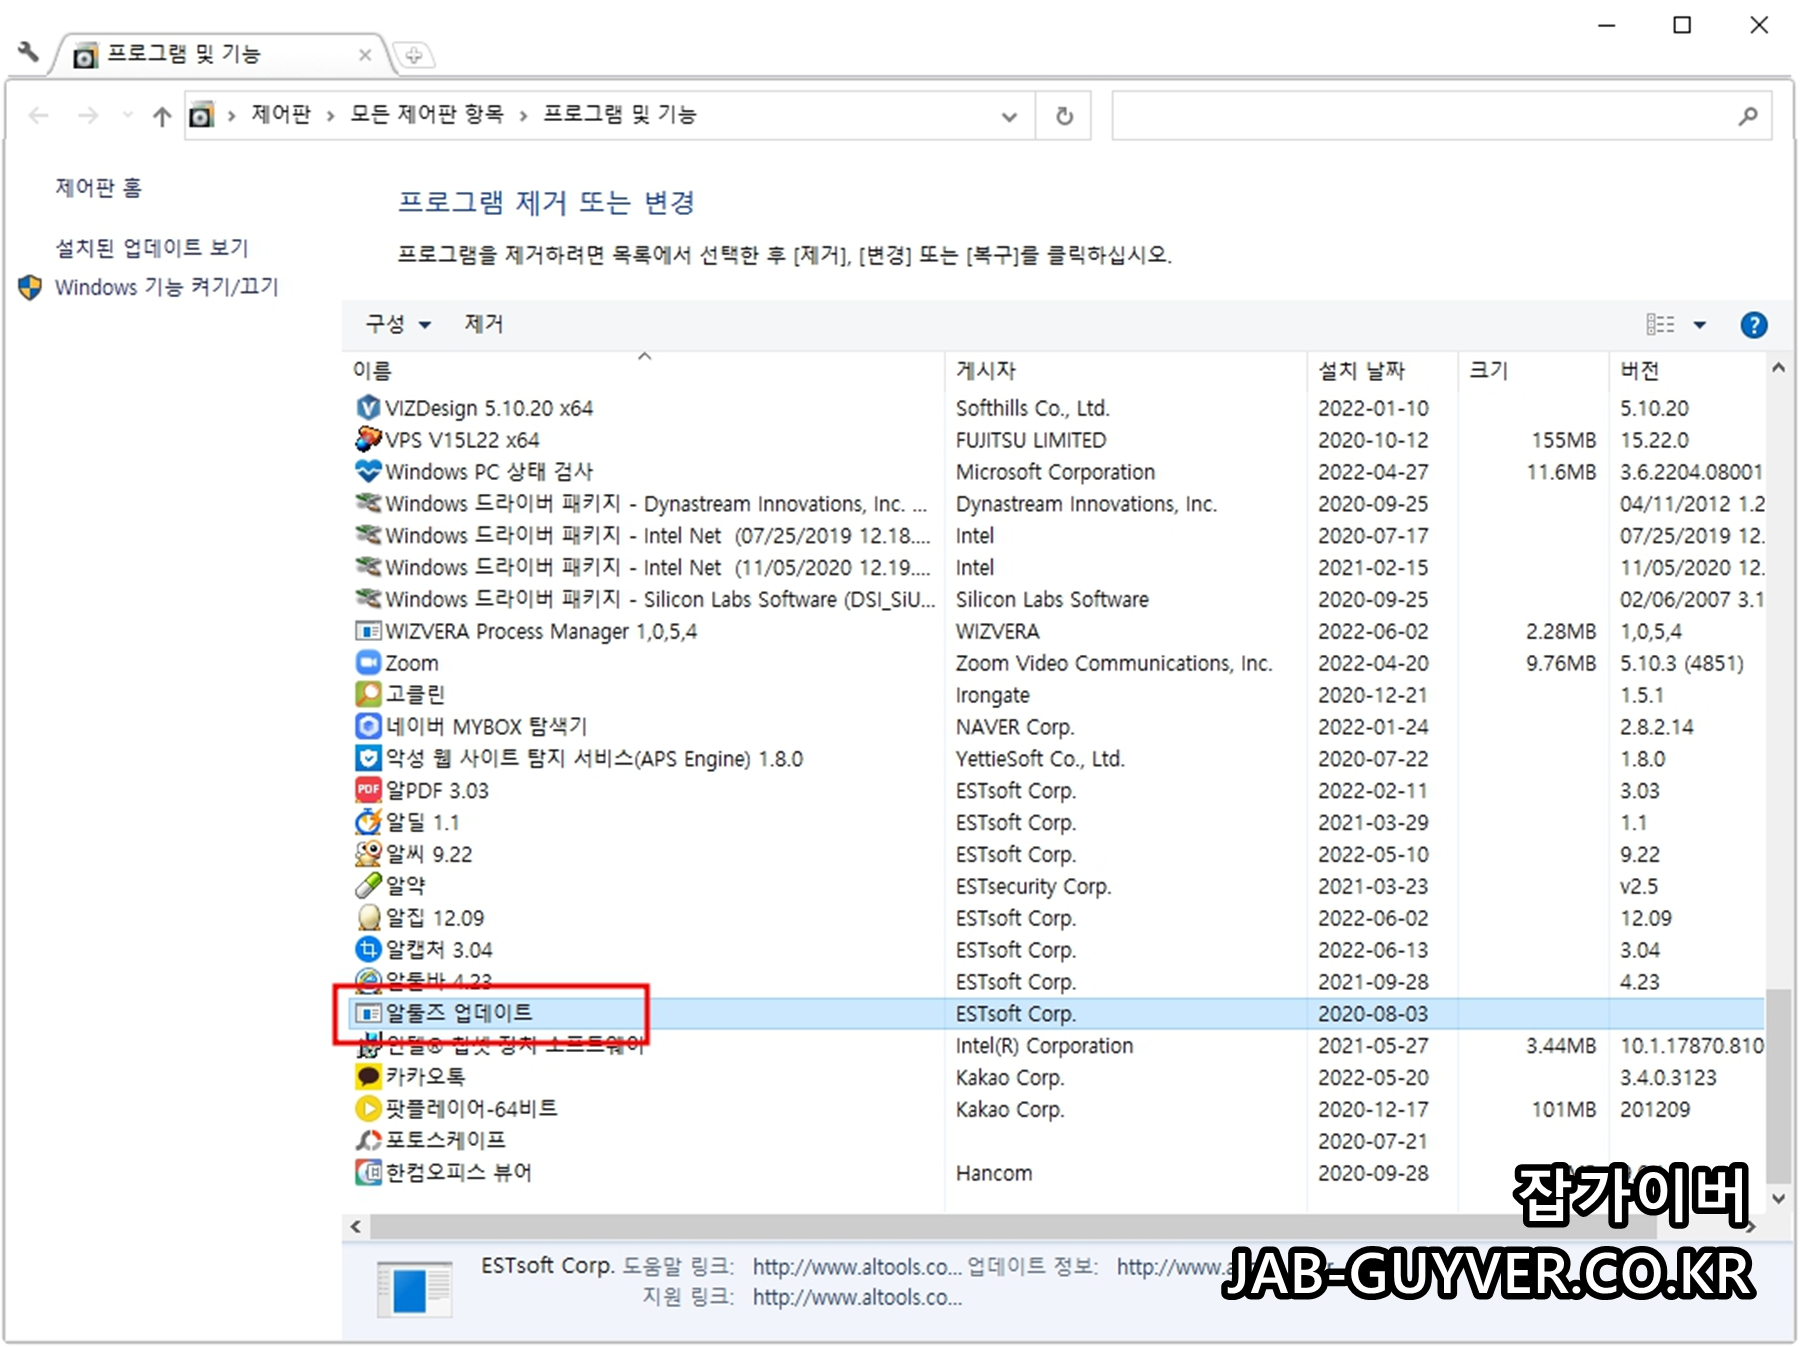Click the 알씨 9.22 icon
1800x1347 pixels.
tap(368, 854)
